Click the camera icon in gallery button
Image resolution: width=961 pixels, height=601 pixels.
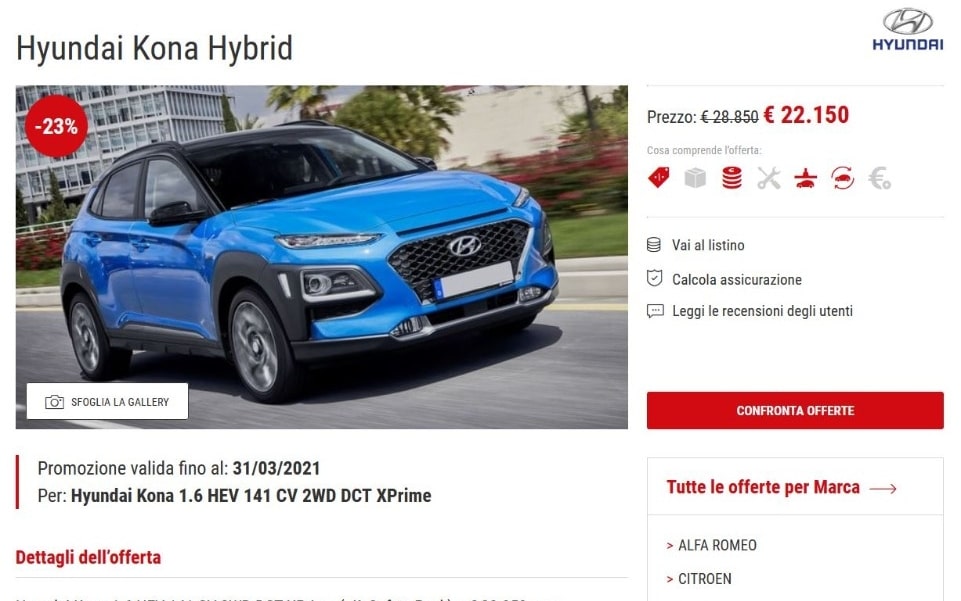tap(54, 402)
